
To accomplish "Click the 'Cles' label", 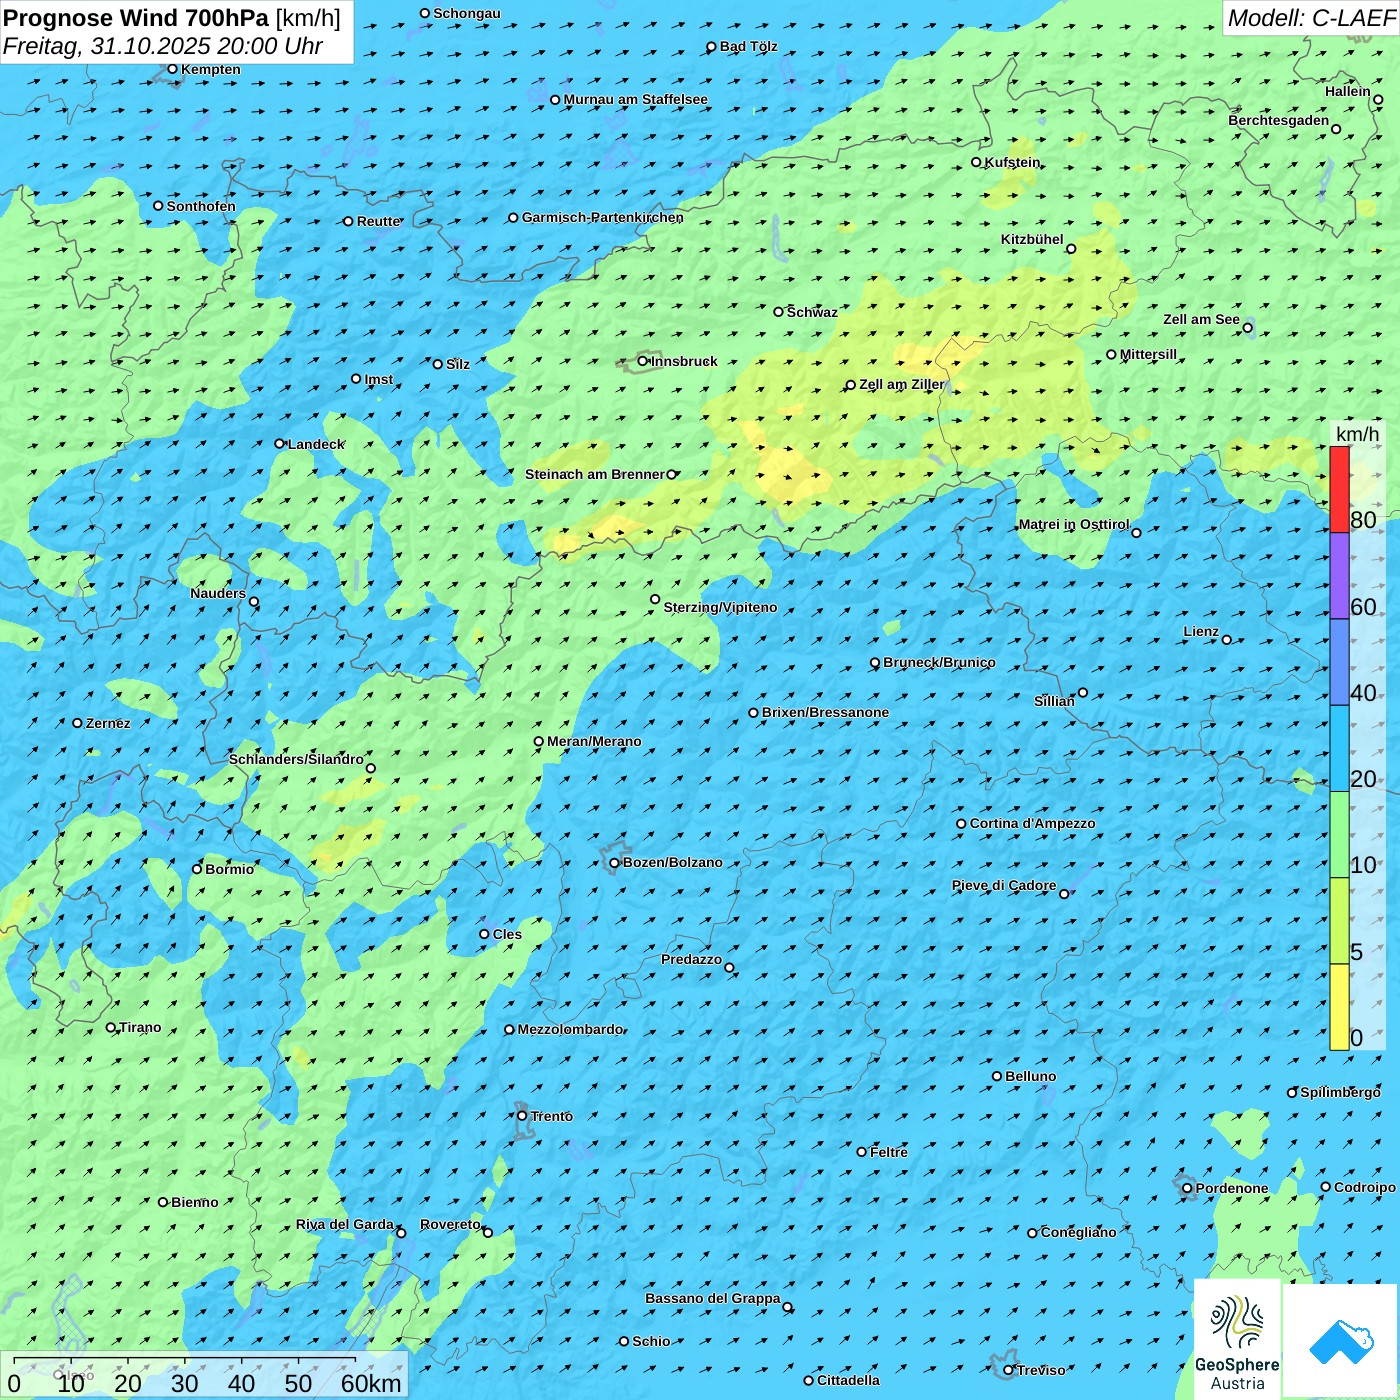I will click(507, 935).
